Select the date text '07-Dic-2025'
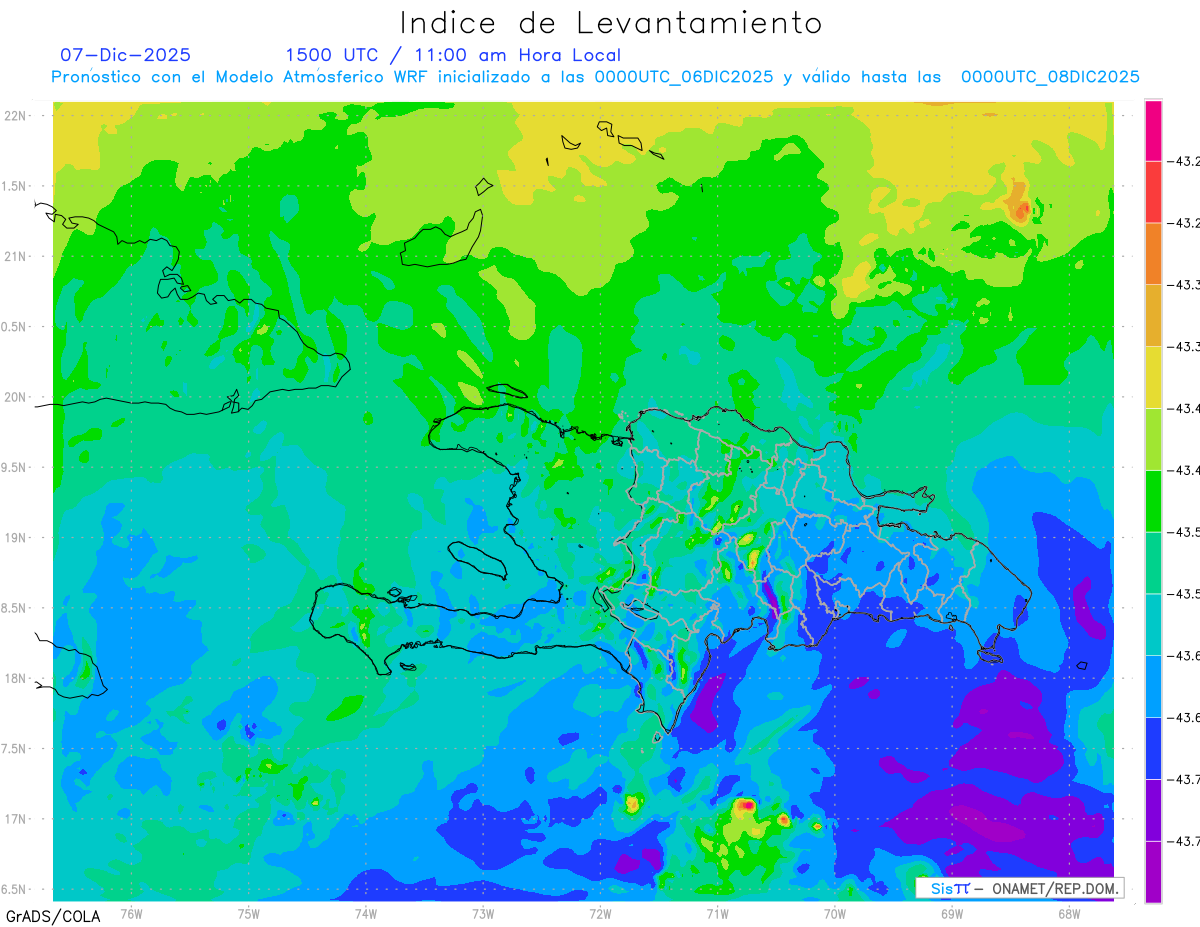The height and width of the screenshot is (927, 1200). click(x=125, y=55)
